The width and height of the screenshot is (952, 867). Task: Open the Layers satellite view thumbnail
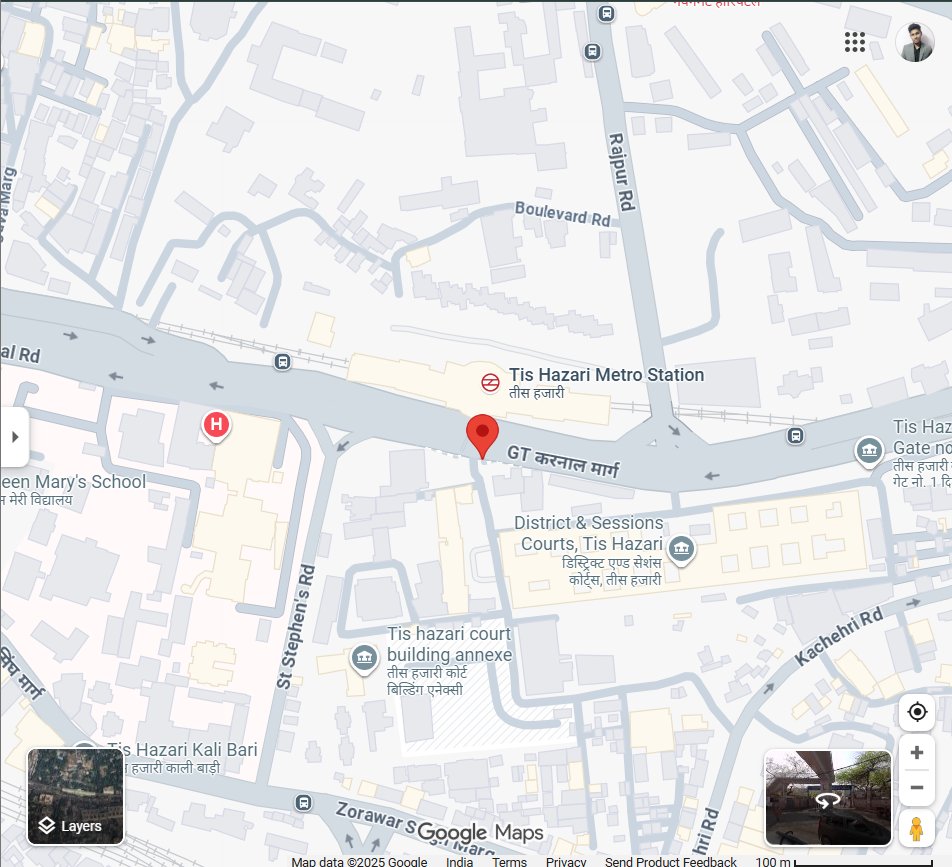click(75, 797)
